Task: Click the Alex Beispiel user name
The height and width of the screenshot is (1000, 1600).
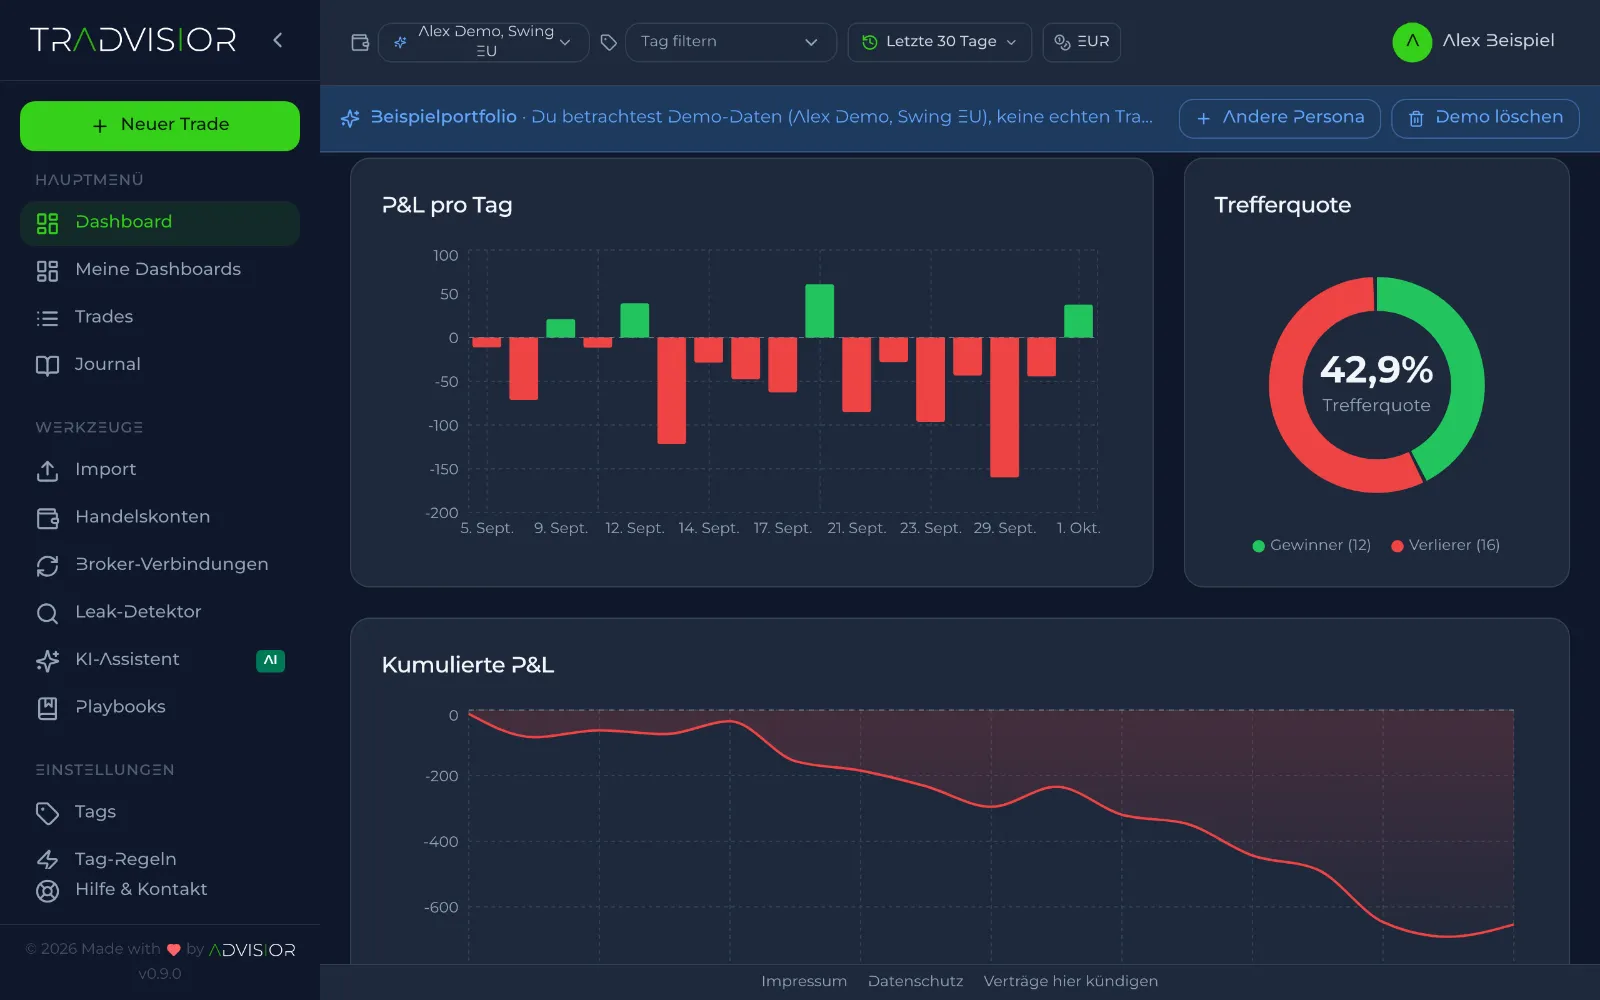Action: (x=1498, y=41)
